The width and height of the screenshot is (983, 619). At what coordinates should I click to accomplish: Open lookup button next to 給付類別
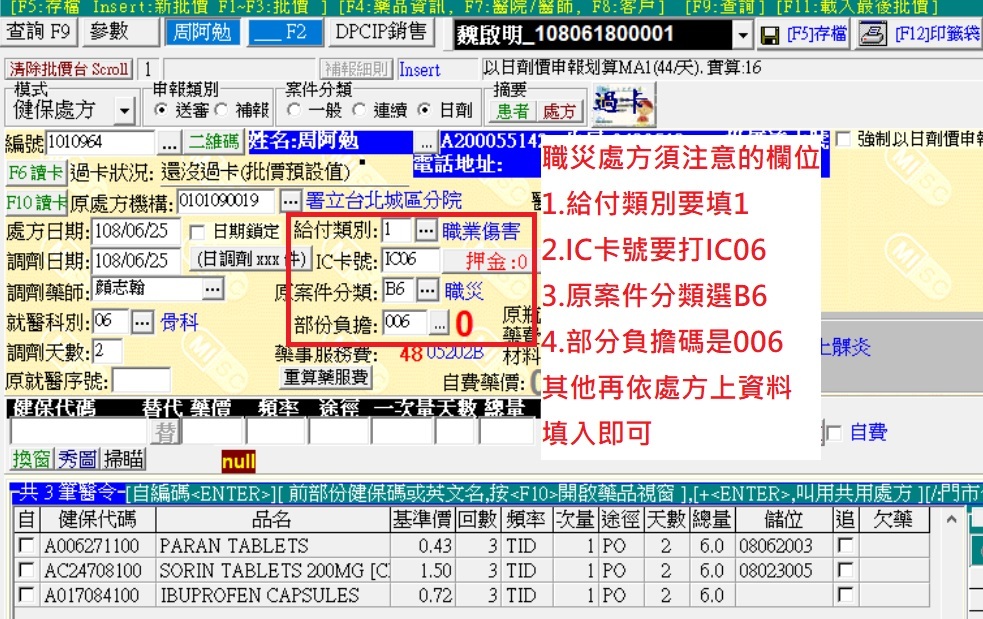[x=426, y=231]
